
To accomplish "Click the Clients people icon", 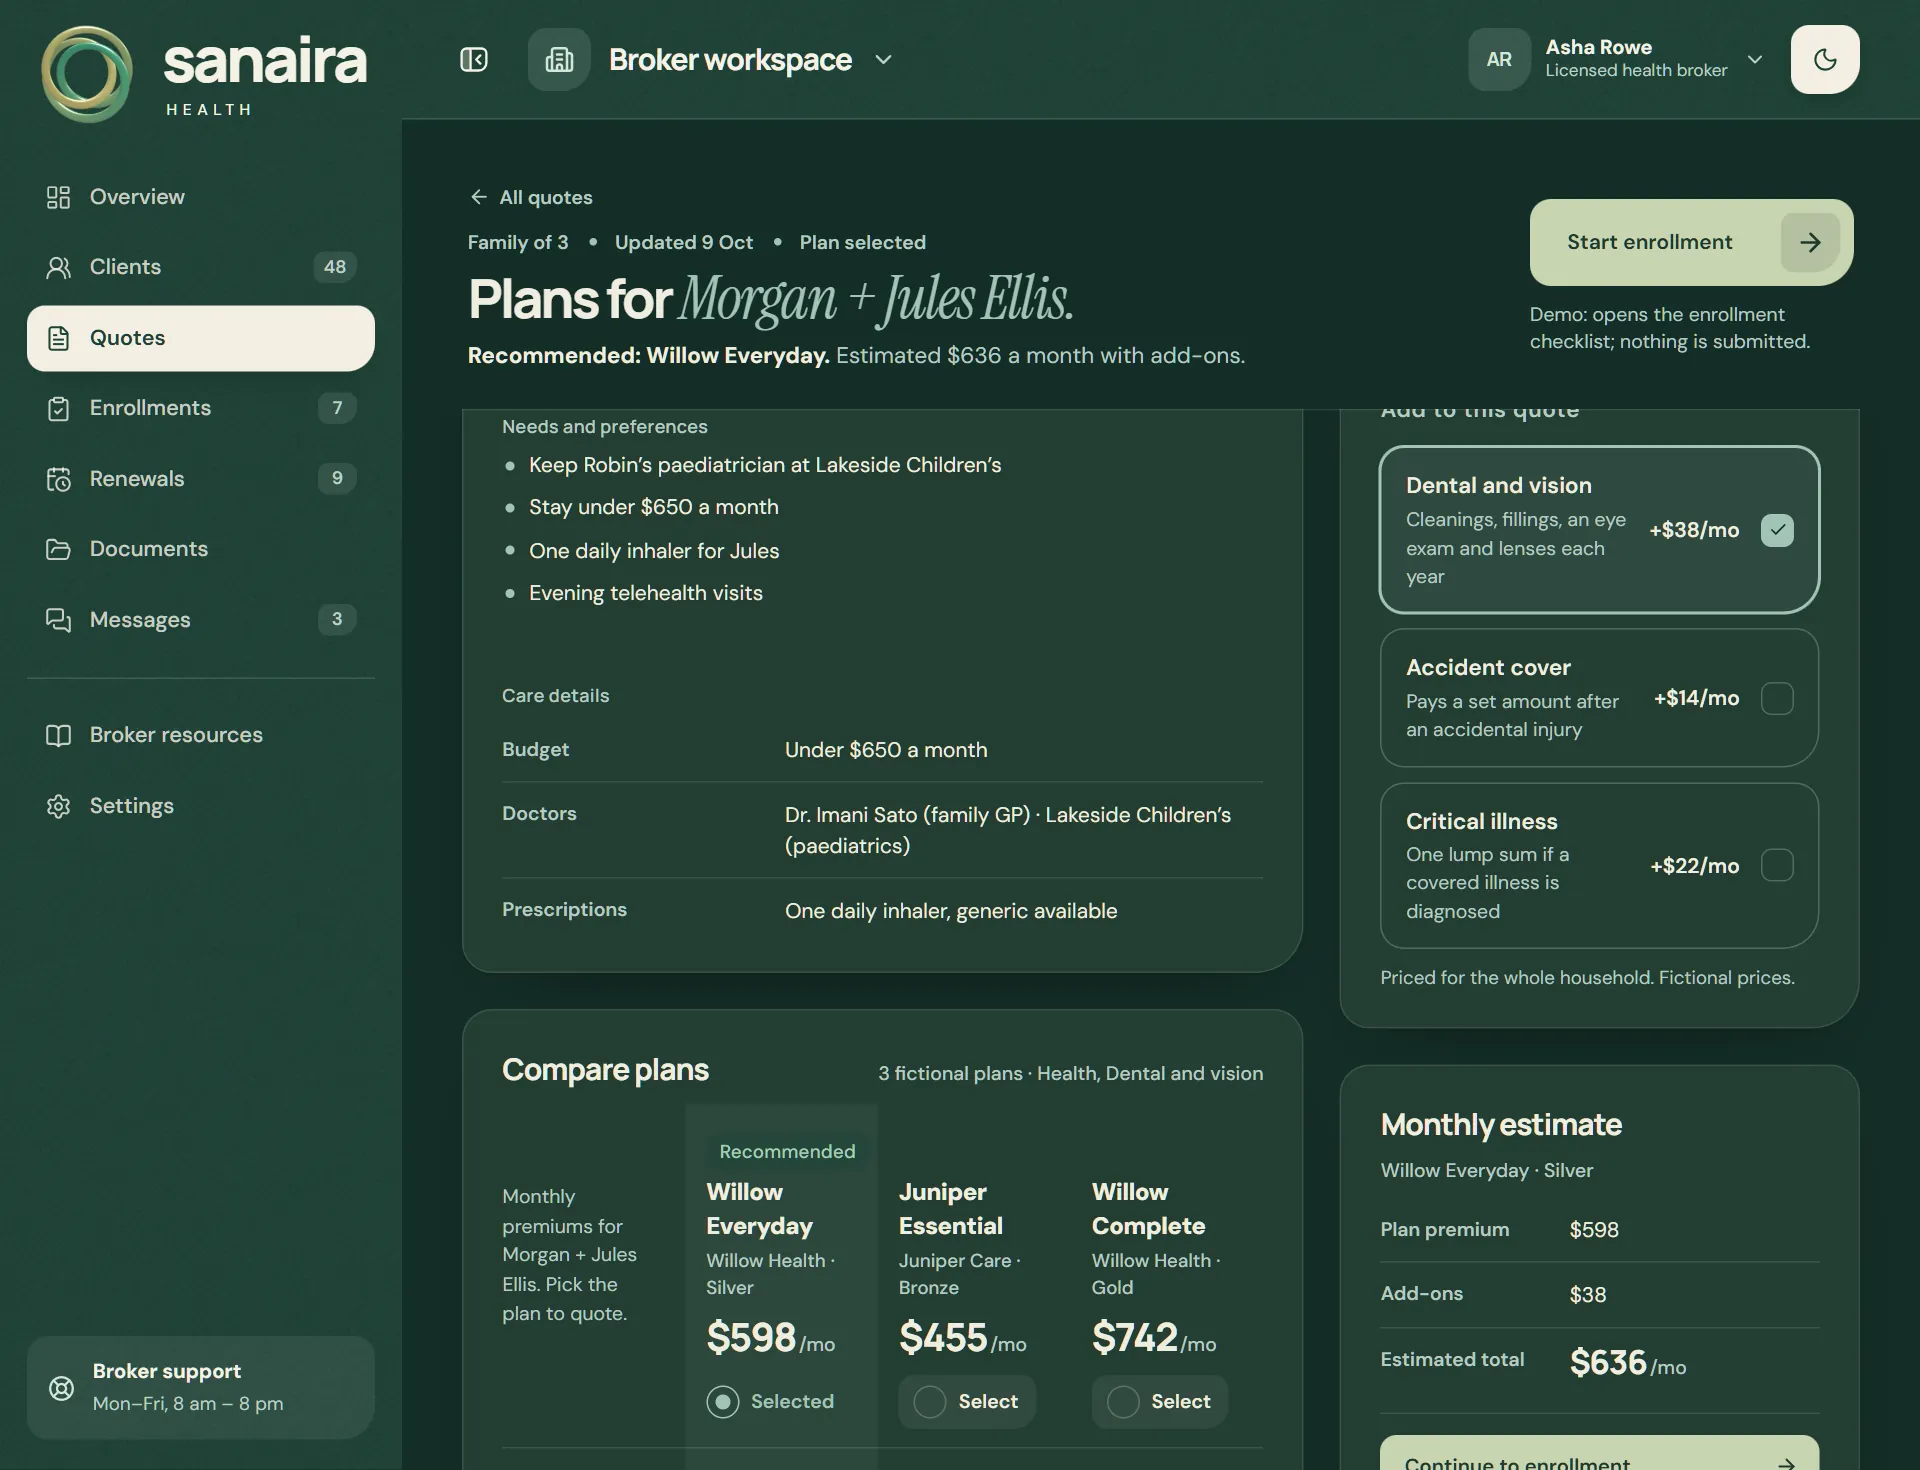I will click(58, 267).
